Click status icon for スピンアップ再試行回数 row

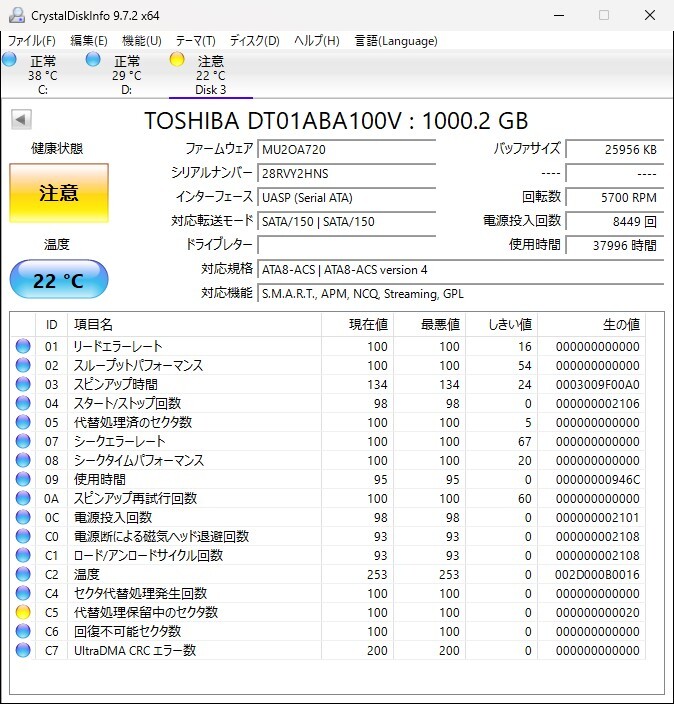23,498
